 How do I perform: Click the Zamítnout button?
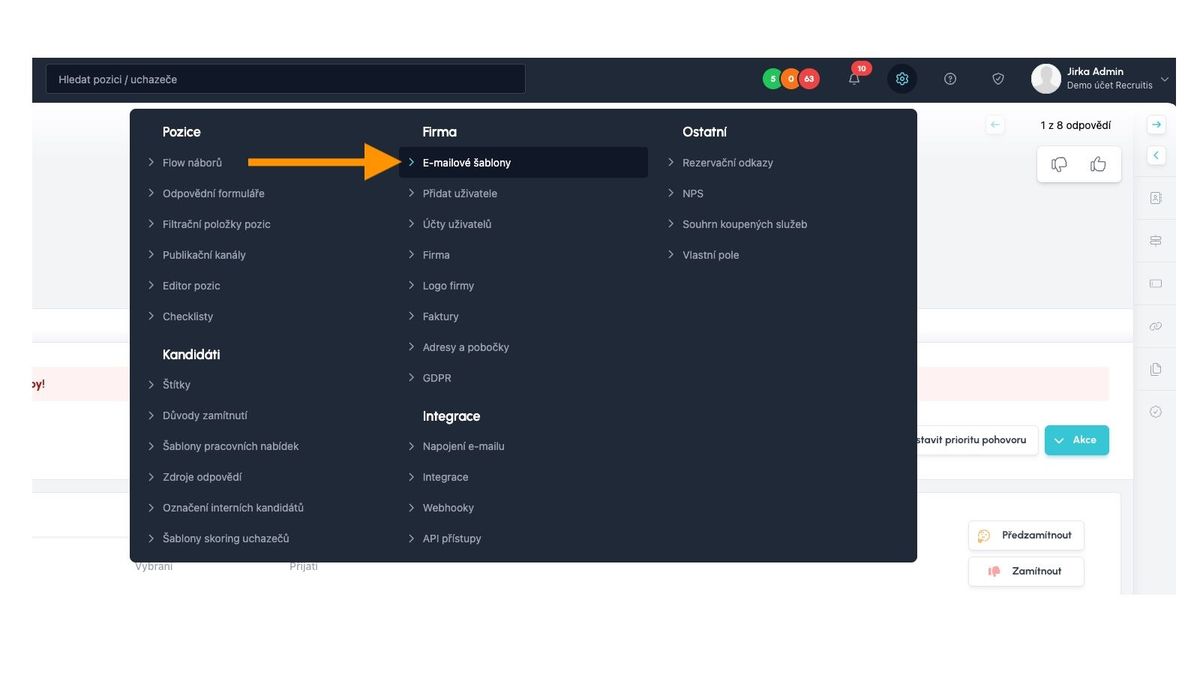pos(1026,571)
